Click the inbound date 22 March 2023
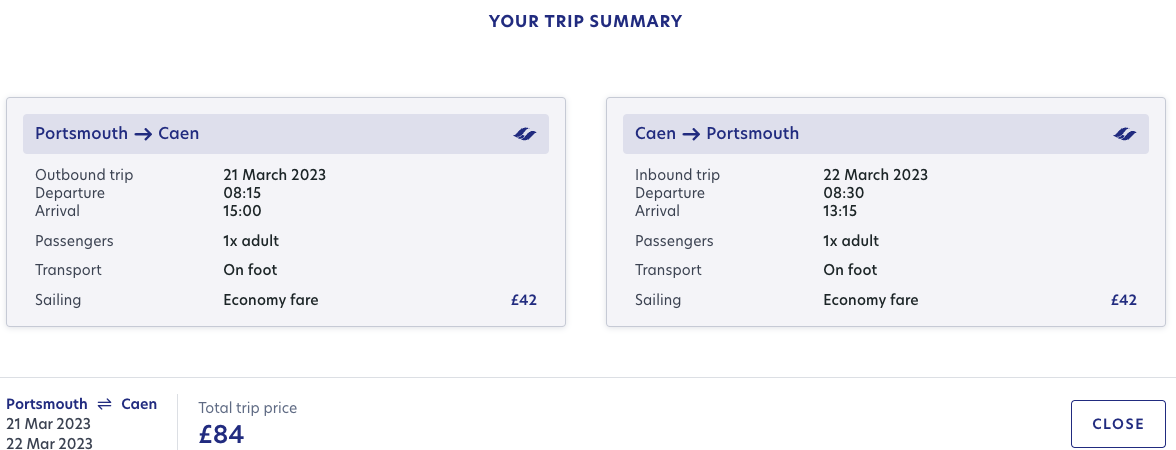 (x=875, y=175)
